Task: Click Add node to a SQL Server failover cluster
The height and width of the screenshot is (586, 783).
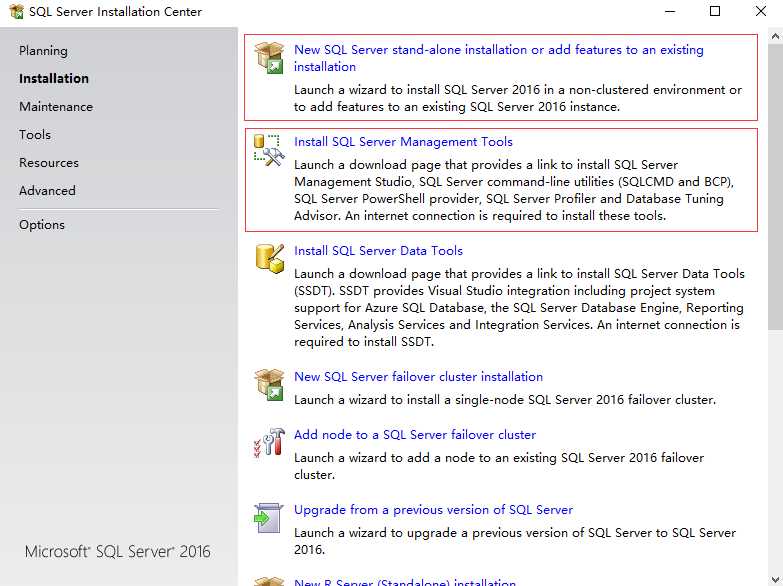Action: tap(415, 435)
